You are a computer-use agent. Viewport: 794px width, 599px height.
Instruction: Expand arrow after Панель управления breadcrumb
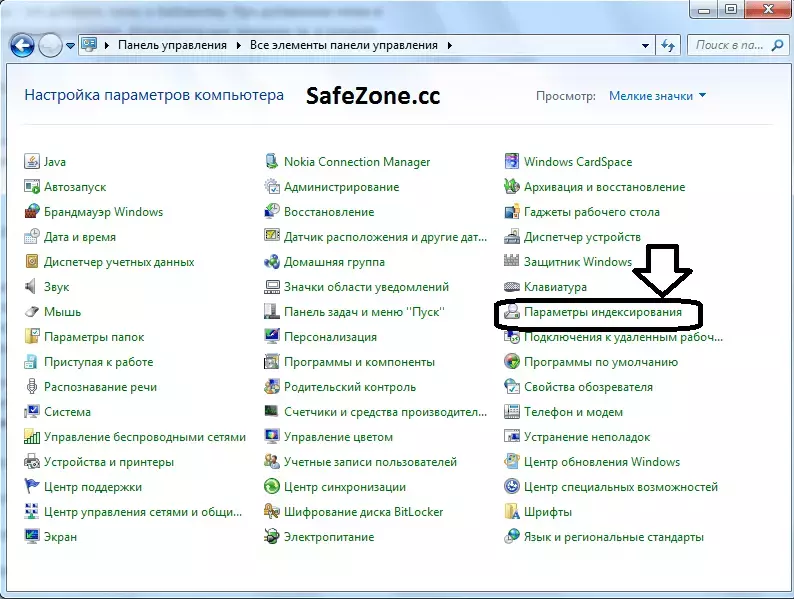point(239,46)
